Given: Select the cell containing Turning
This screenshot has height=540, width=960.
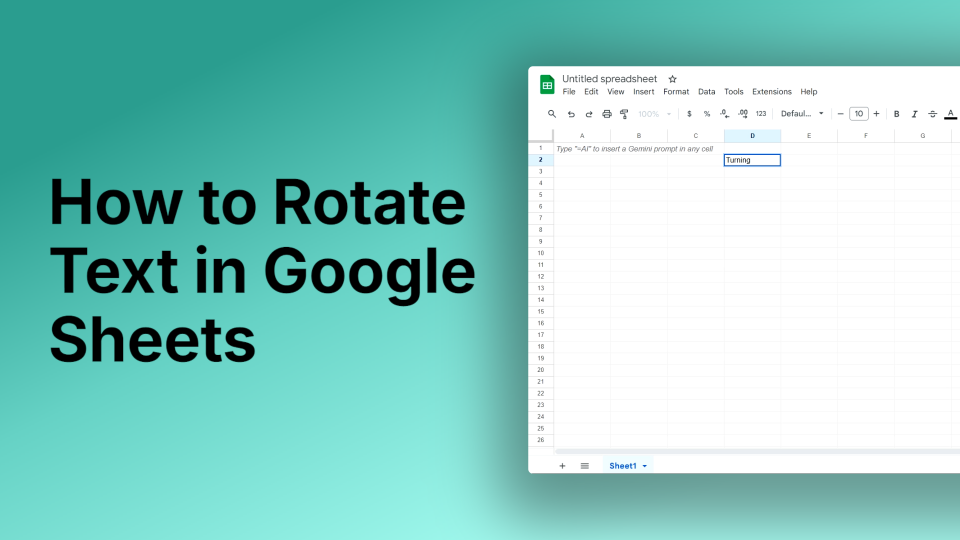Looking at the screenshot, I should tap(752, 160).
